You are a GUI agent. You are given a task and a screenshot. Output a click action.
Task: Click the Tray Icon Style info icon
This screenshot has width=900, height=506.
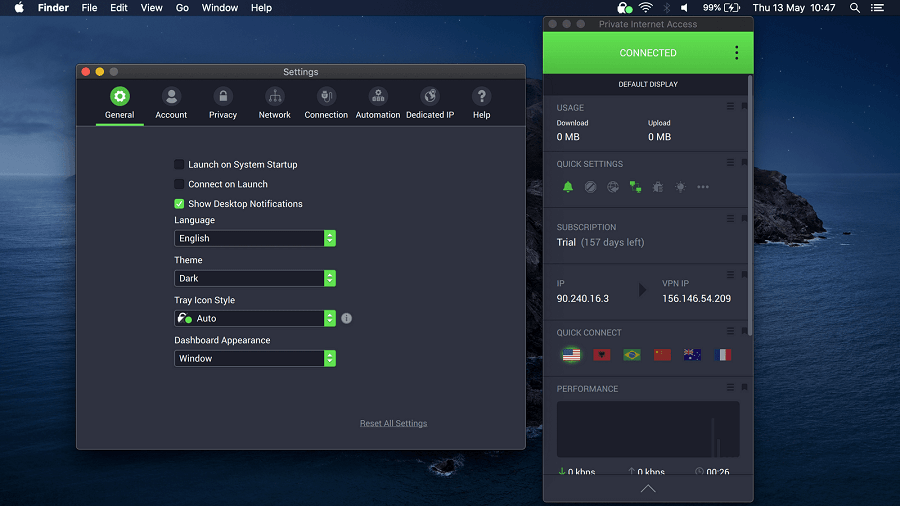347,318
